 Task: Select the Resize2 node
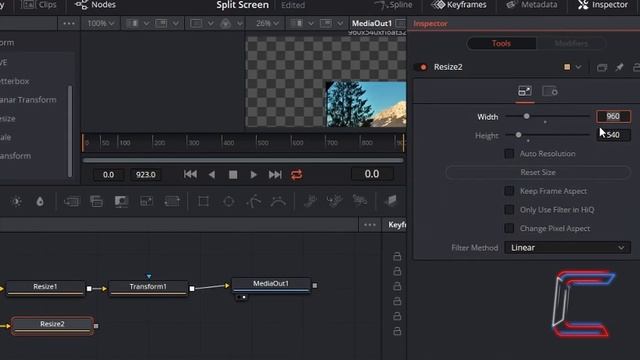tap(52, 325)
